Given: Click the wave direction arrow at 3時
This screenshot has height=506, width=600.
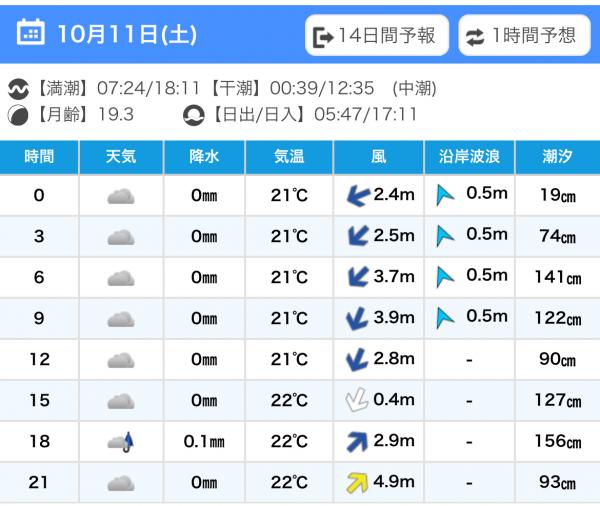Looking at the screenshot, I should 445,236.
